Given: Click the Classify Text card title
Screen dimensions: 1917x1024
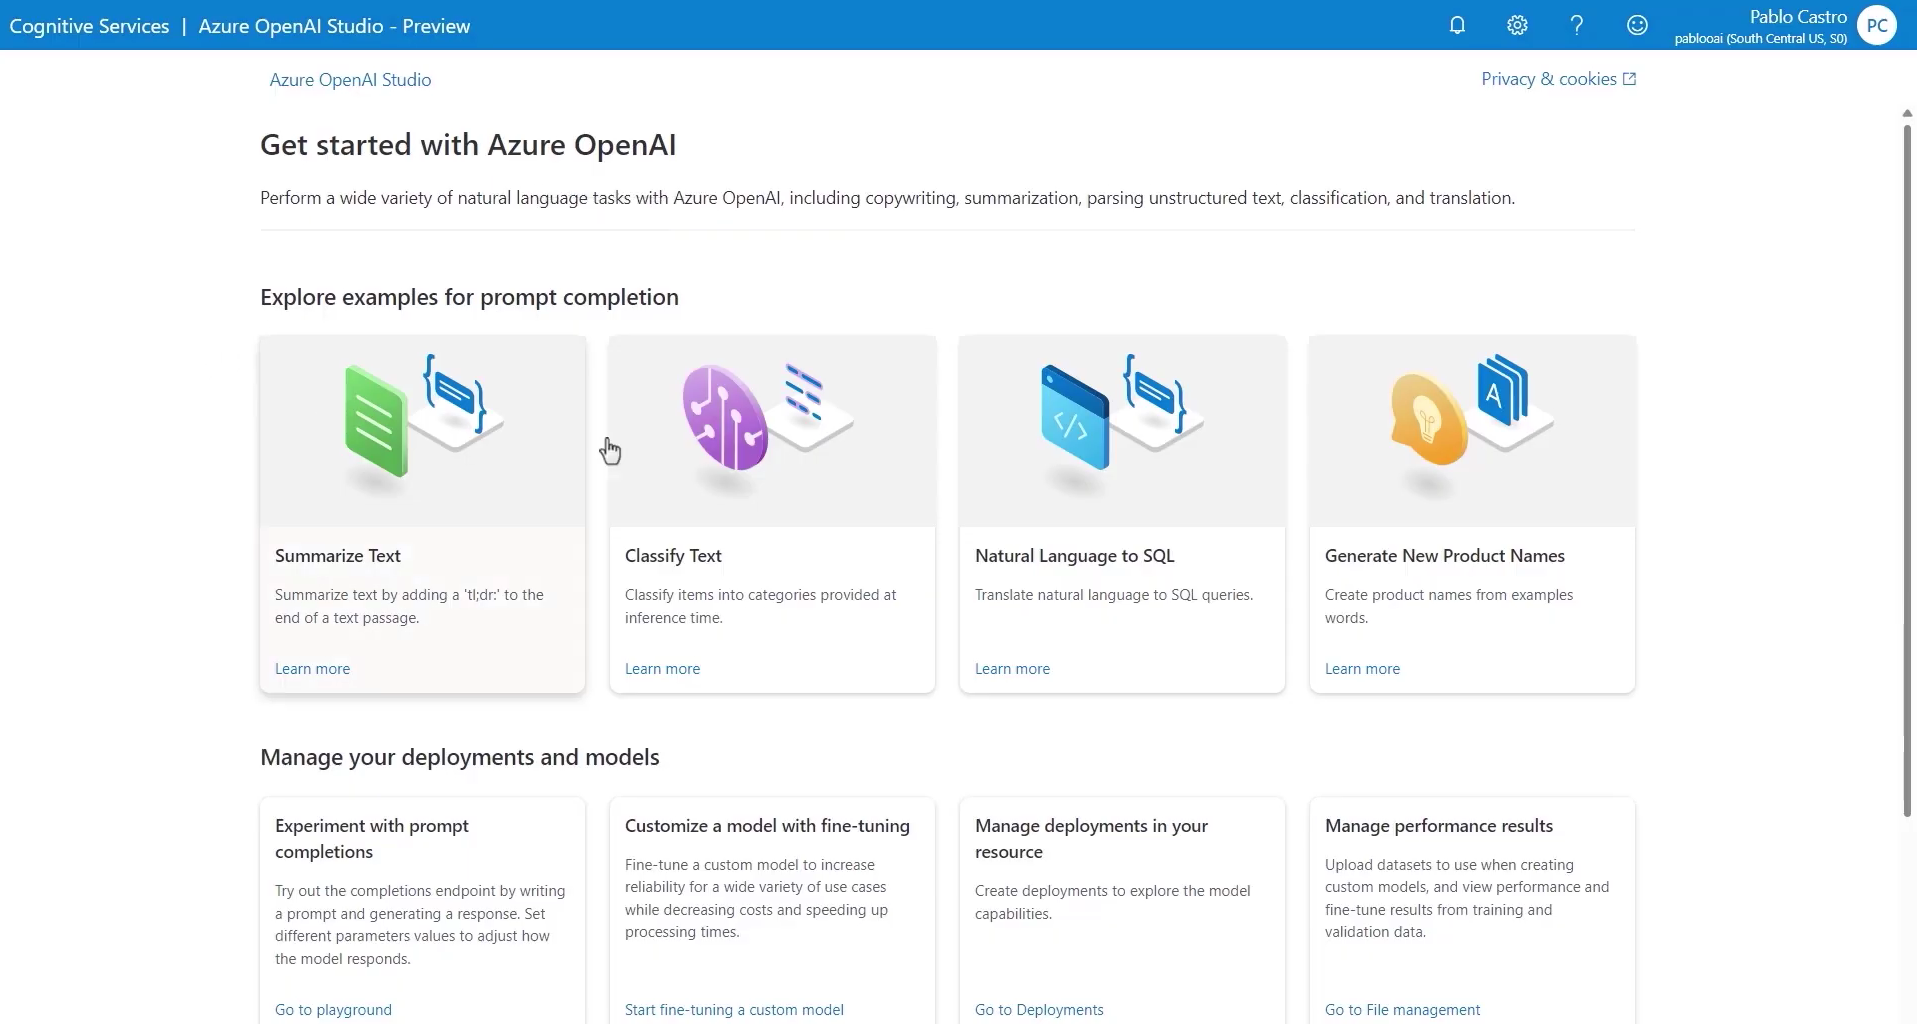Looking at the screenshot, I should (673, 556).
